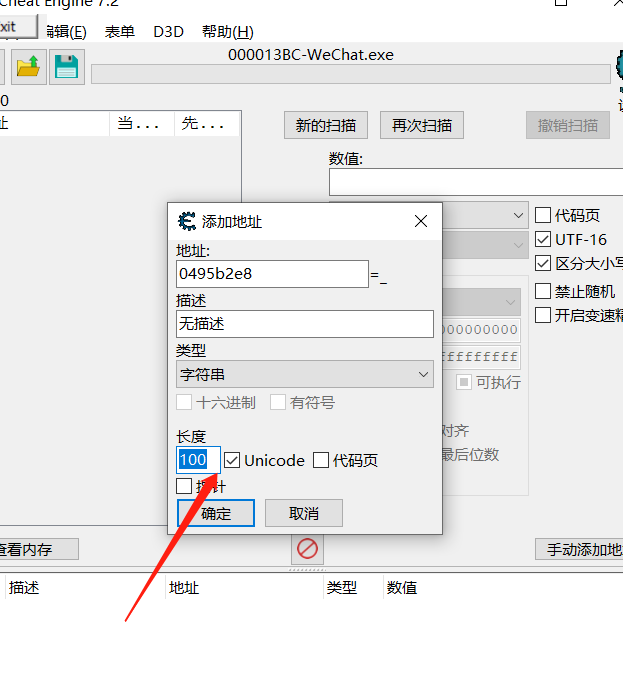
Task: Open the 类型 字符串 dropdown
Action: tap(305, 374)
